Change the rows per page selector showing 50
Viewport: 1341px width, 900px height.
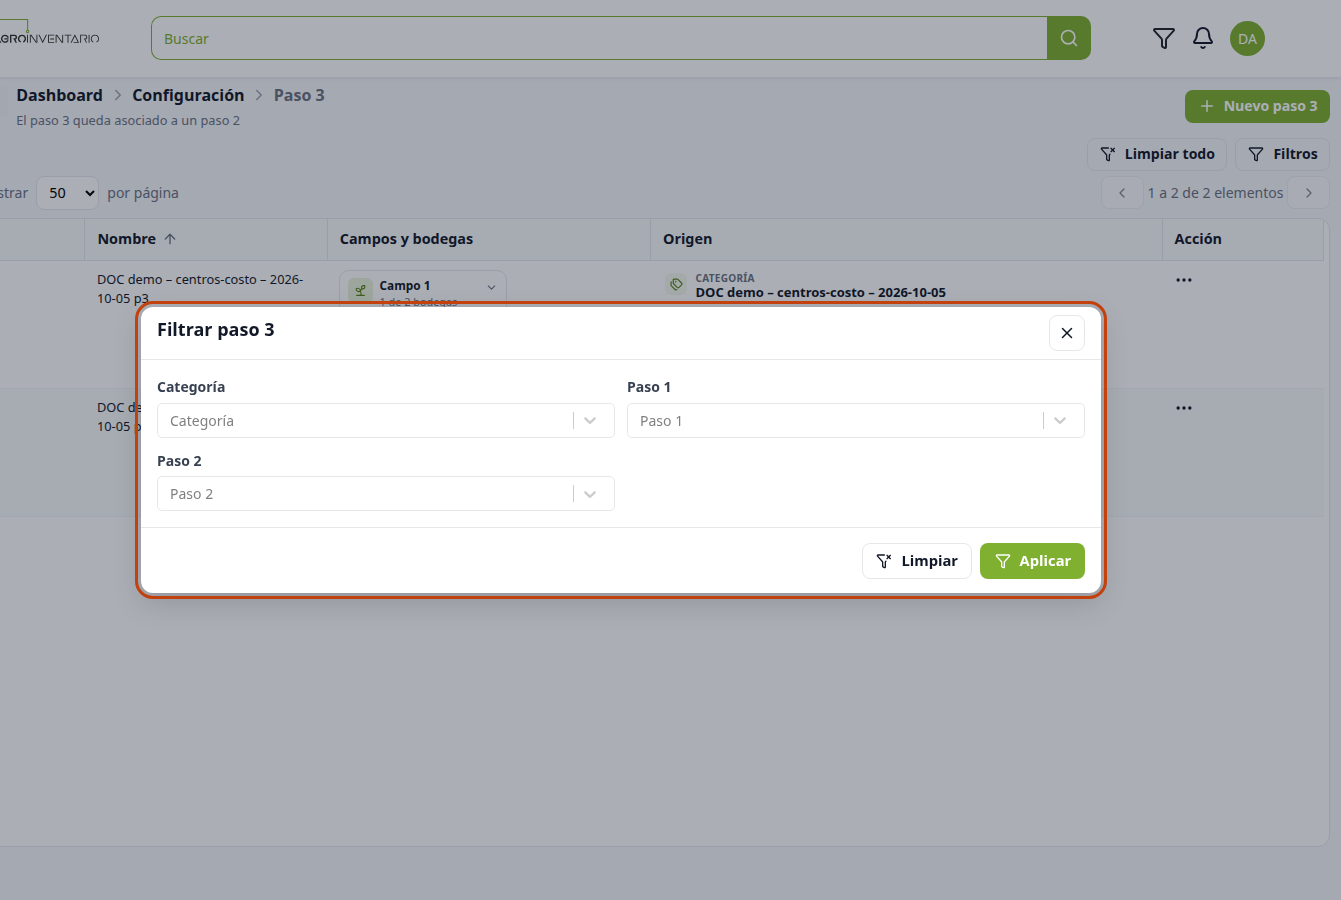click(68, 193)
